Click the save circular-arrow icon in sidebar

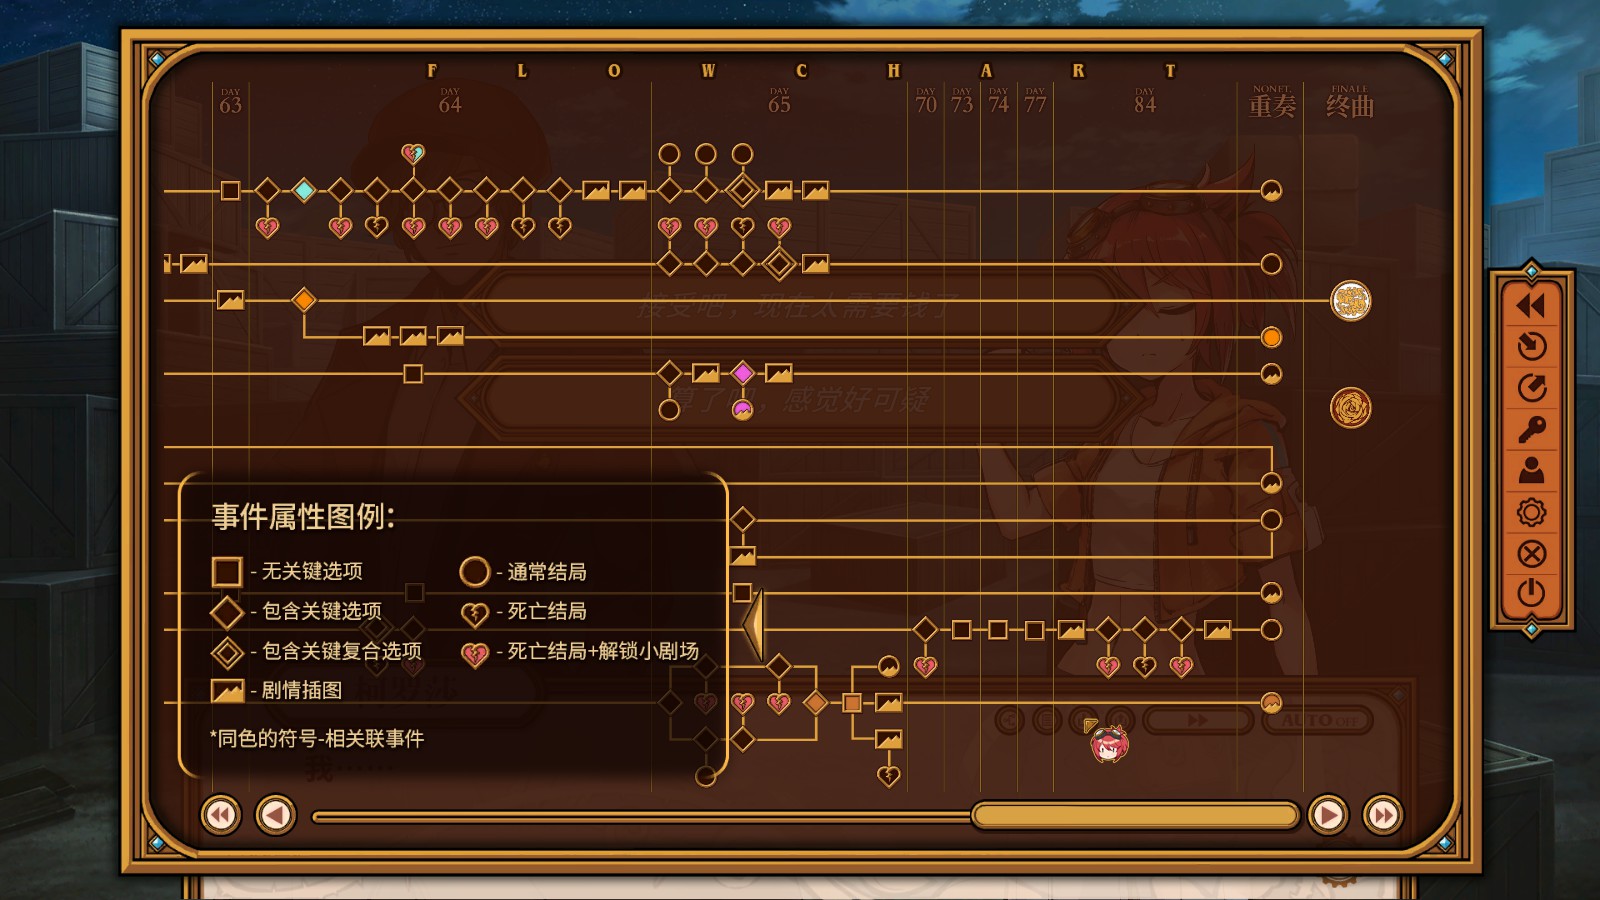tap(1531, 388)
